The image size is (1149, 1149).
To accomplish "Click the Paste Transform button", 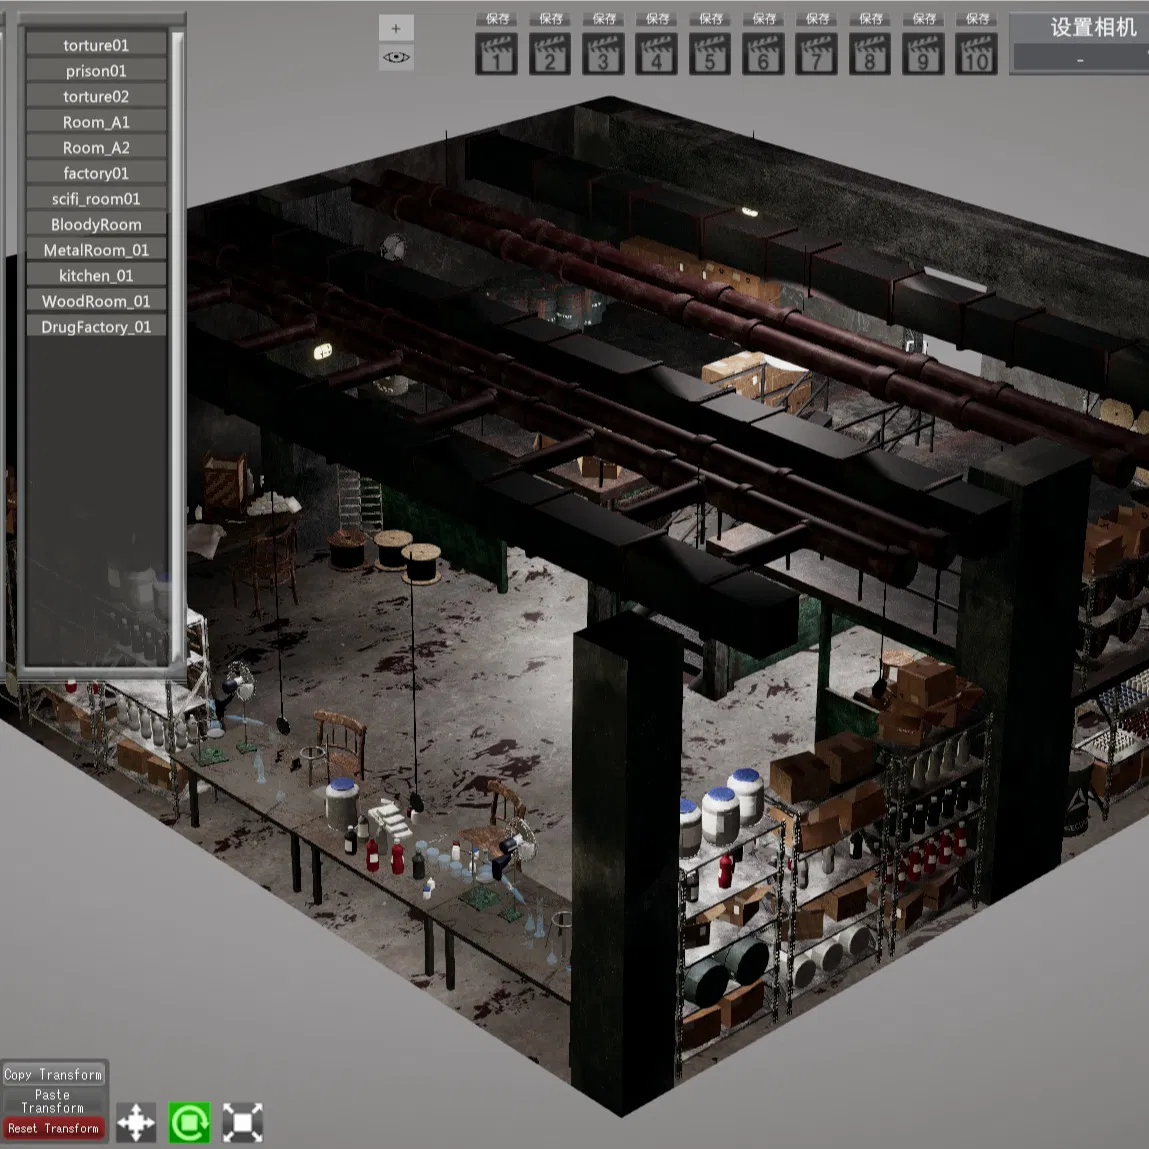I will tap(53, 1101).
